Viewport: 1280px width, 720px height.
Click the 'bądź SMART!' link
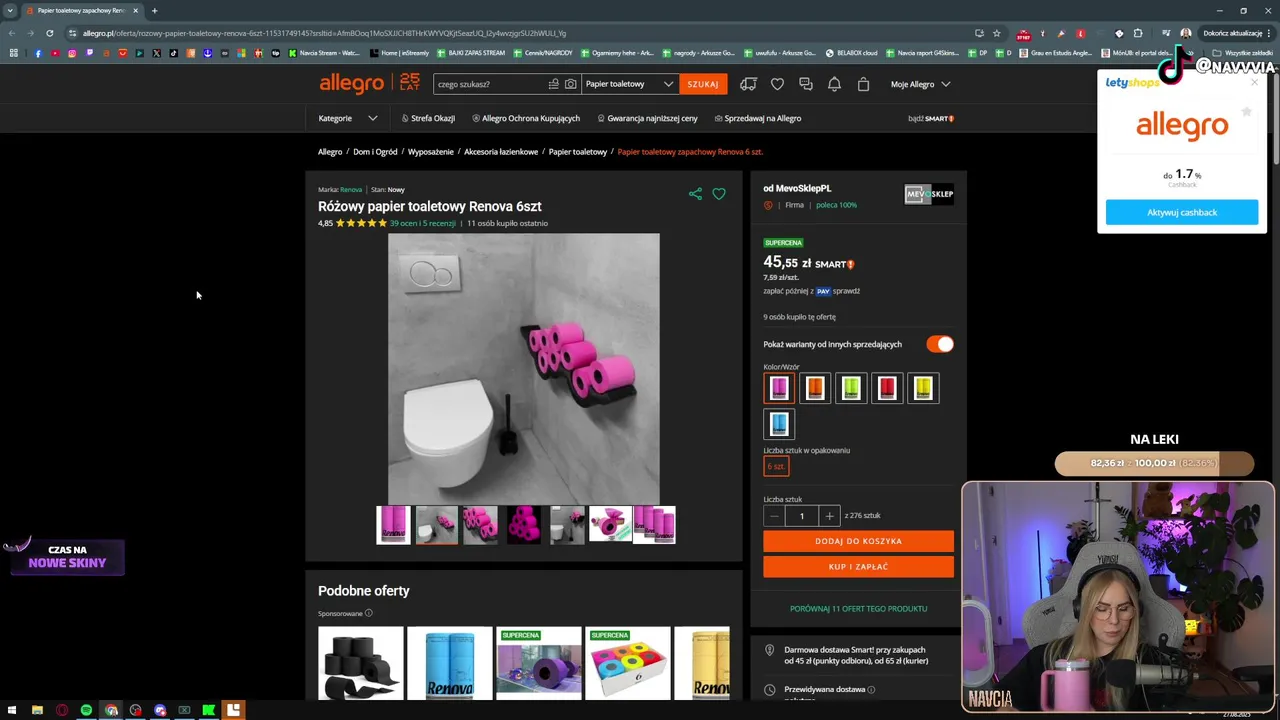click(x=931, y=118)
